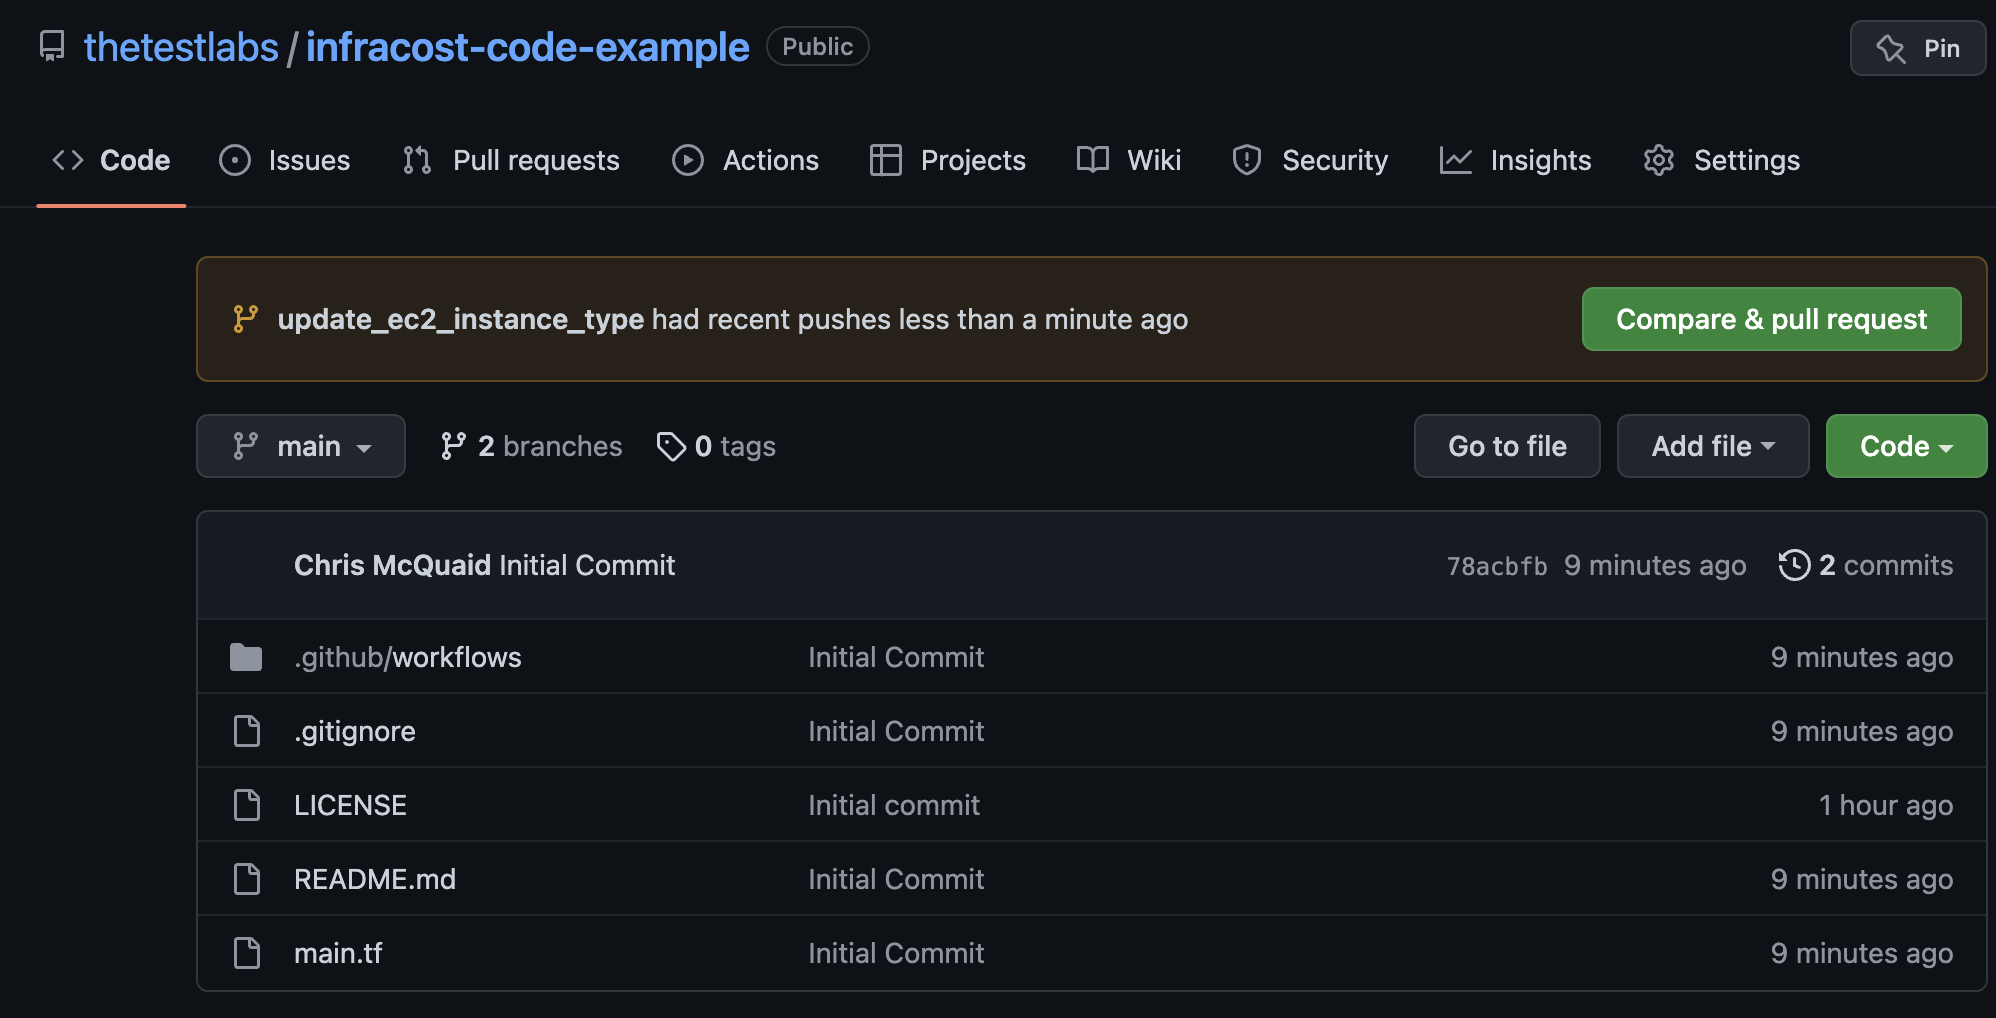Click the Projects table icon
The height and width of the screenshot is (1018, 1996).
(886, 160)
